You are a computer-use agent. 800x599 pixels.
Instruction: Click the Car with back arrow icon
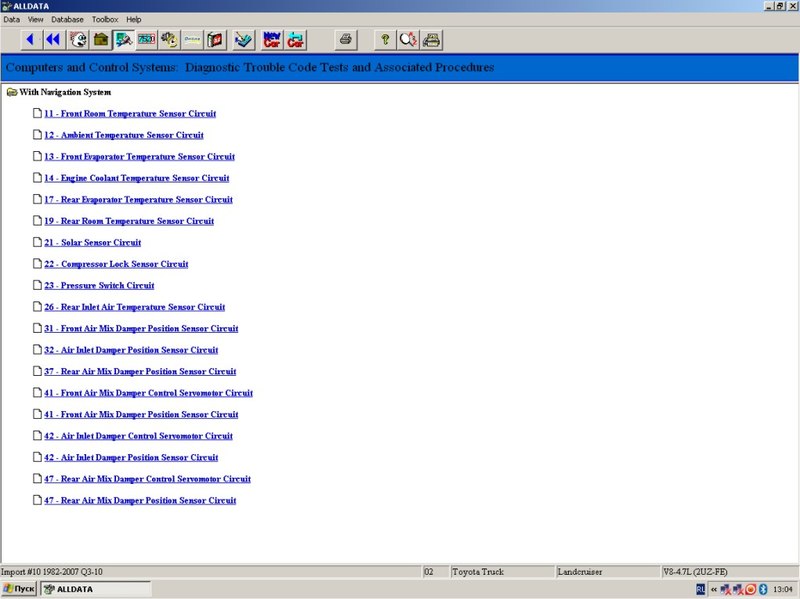pyautogui.click(x=295, y=40)
